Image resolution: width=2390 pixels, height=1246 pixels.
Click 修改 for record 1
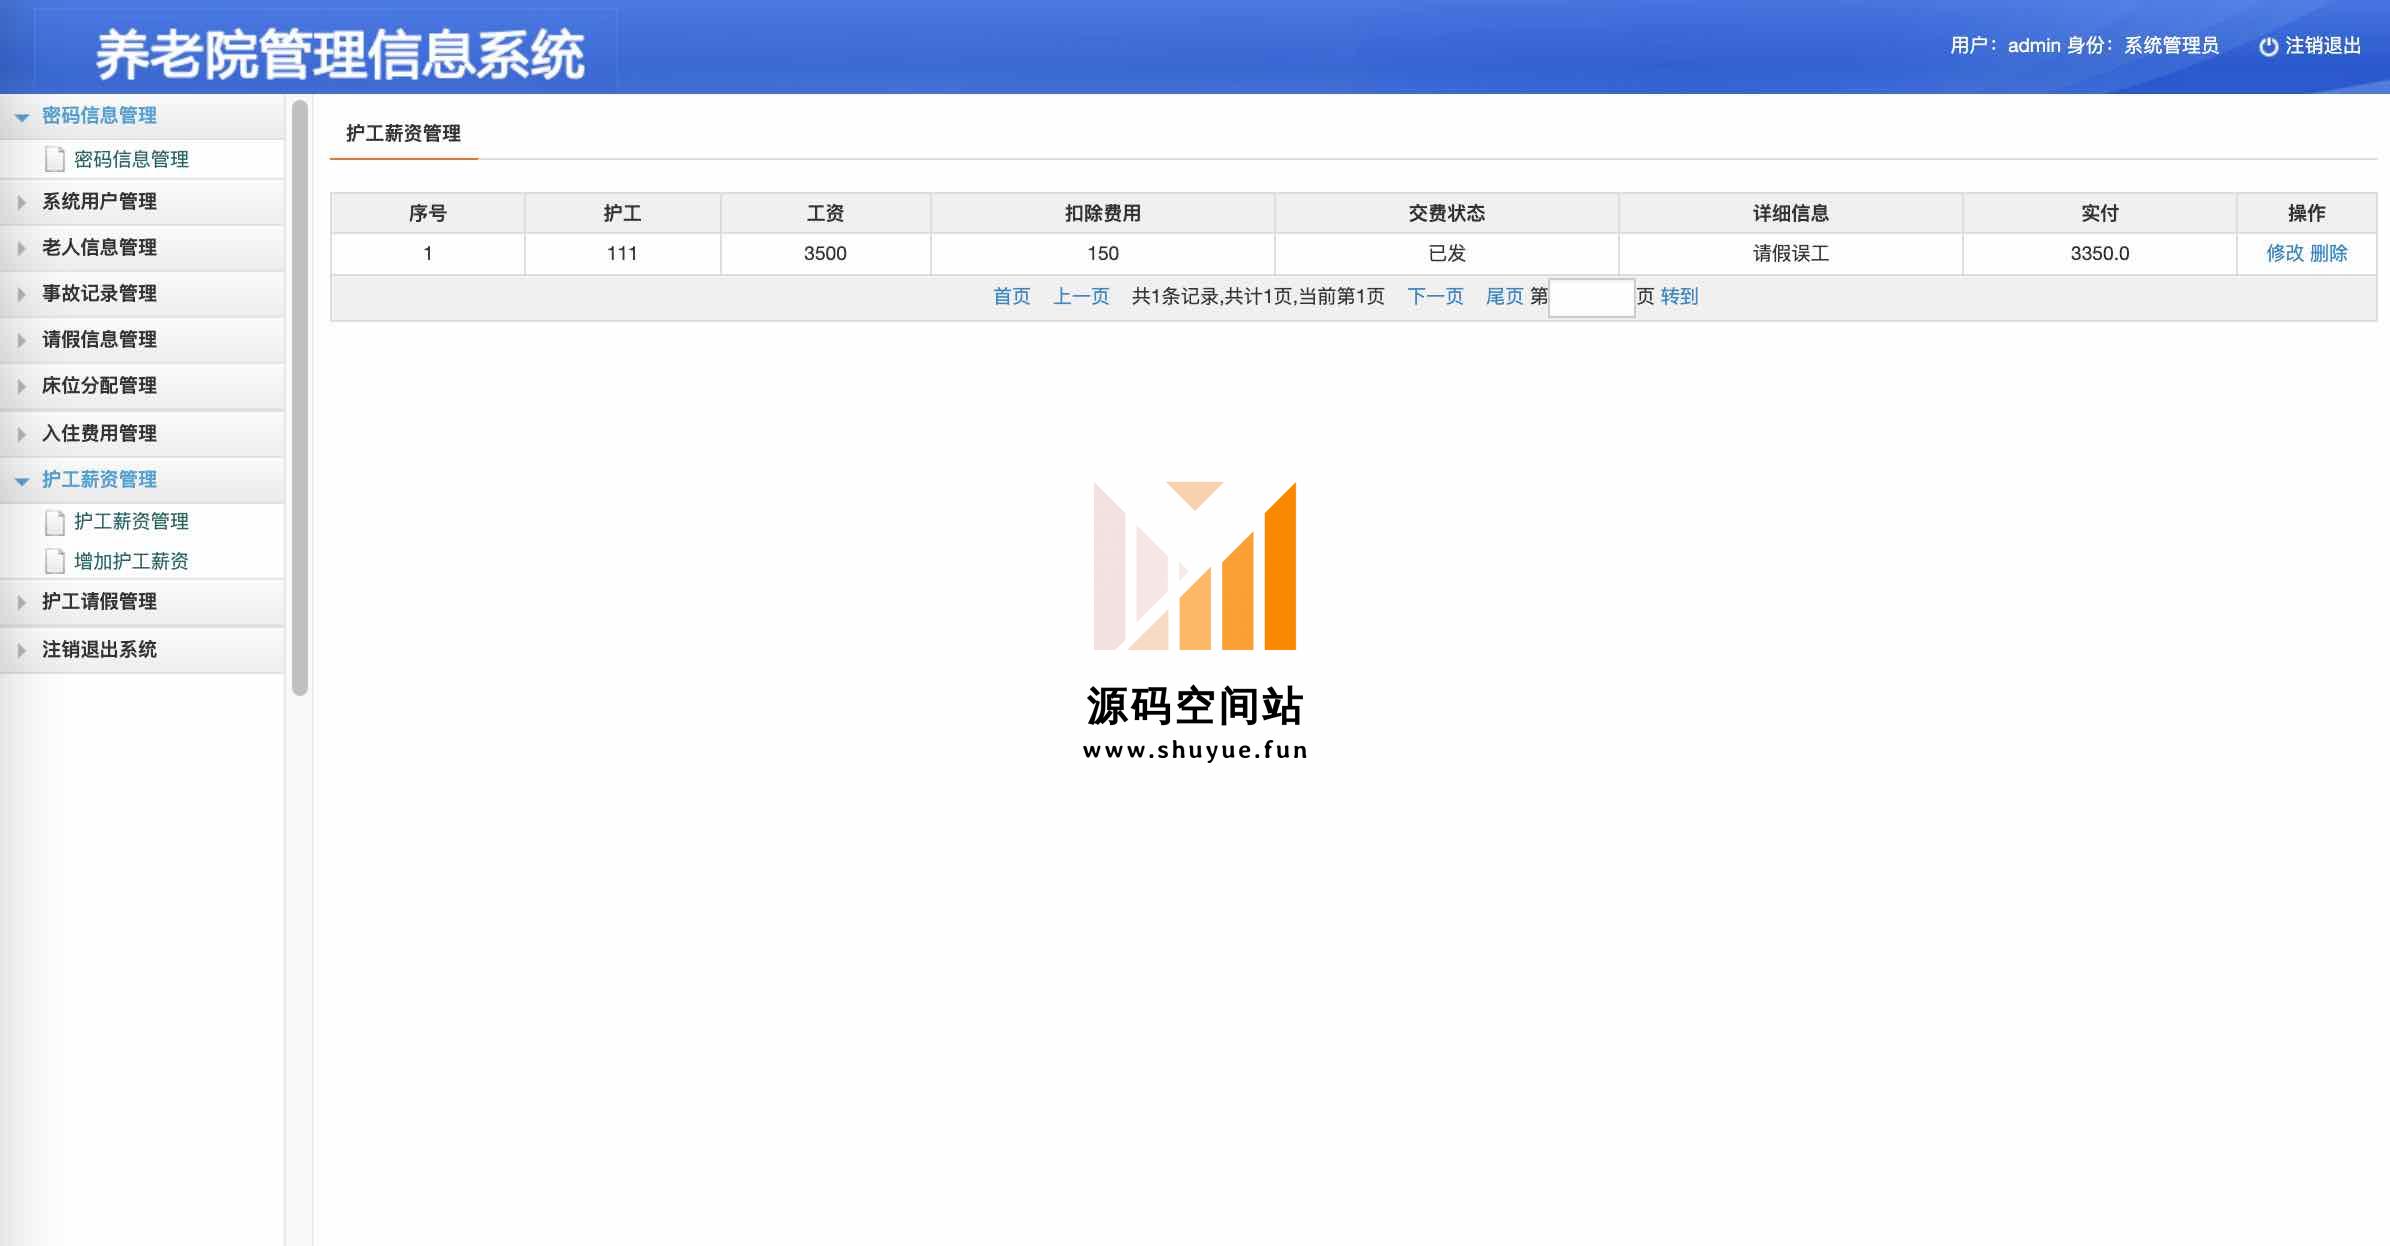(2284, 254)
